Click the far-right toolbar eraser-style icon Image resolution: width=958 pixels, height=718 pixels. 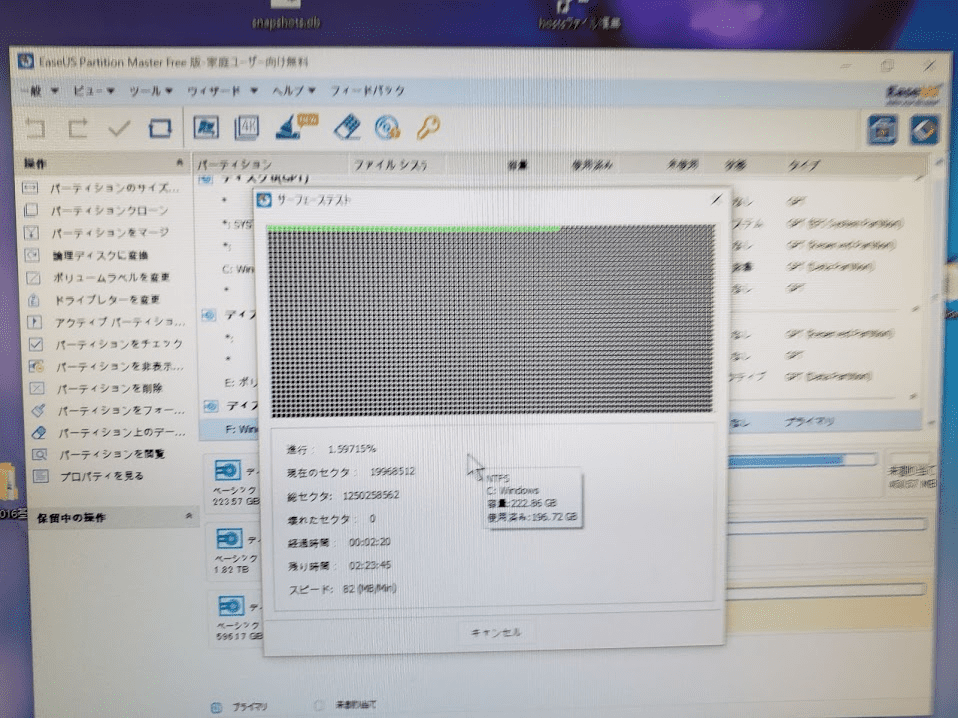[x=924, y=130]
